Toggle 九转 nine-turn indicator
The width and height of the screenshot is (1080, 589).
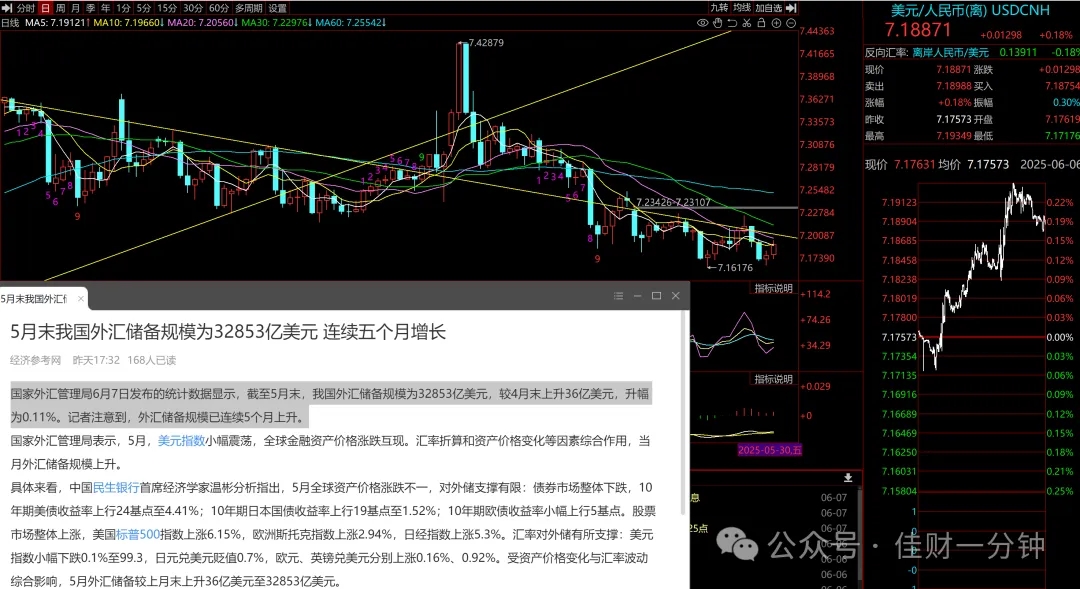719,8
